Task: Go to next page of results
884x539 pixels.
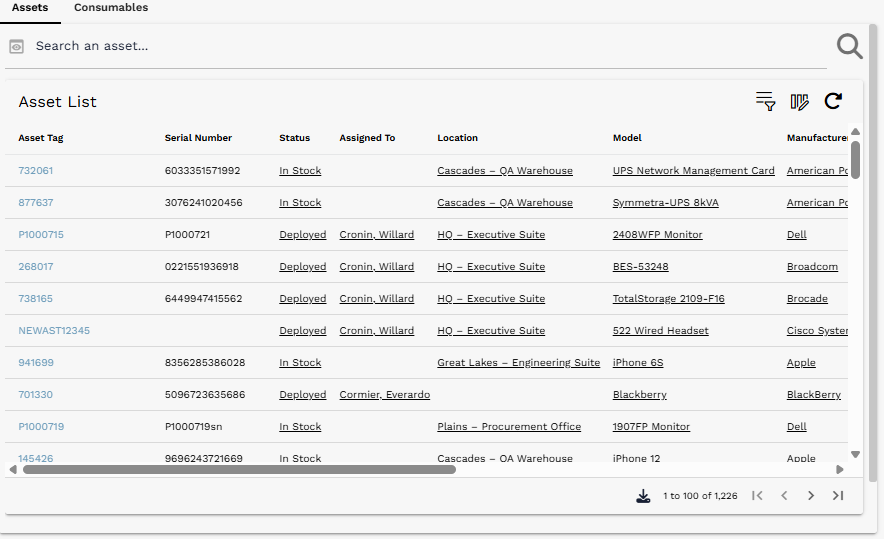Action: click(x=811, y=496)
